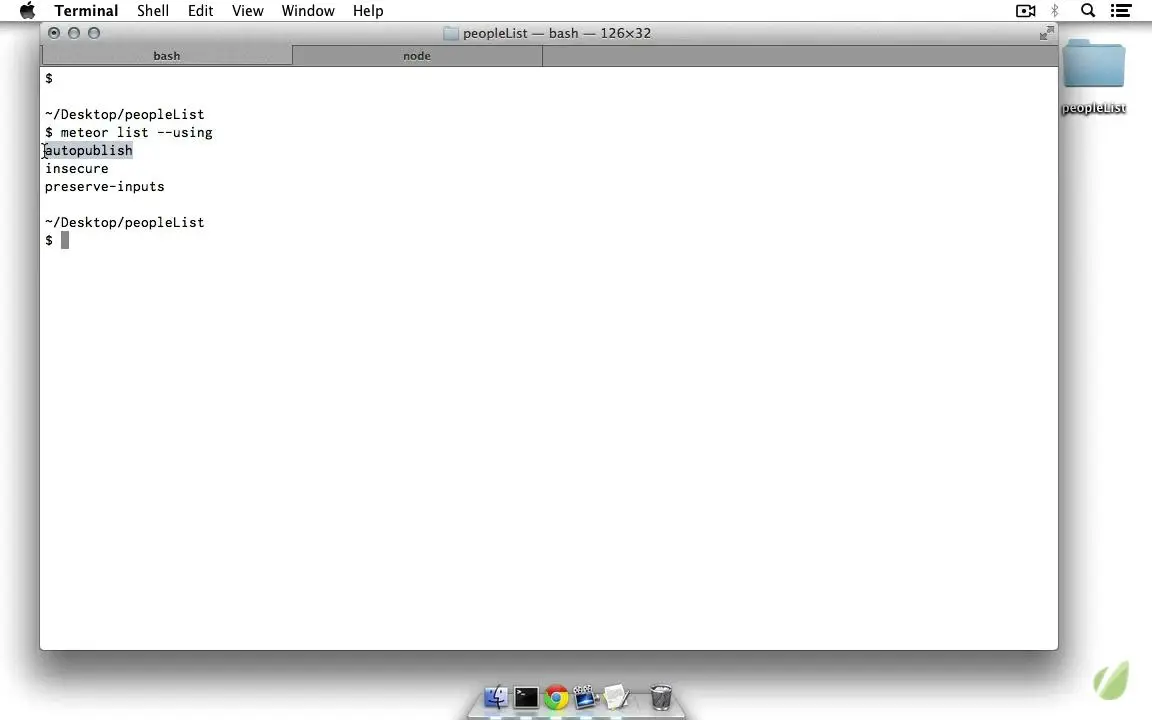Viewport: 1152px width, 720px height.
Task: Click the first '~/Desktop/peopleList' path line
Action: 124,115
